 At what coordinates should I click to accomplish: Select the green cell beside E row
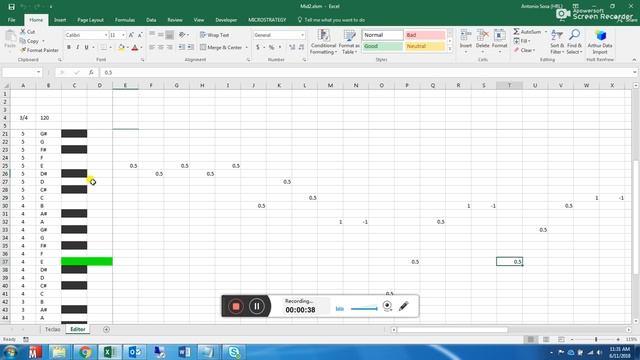point(87,261)
